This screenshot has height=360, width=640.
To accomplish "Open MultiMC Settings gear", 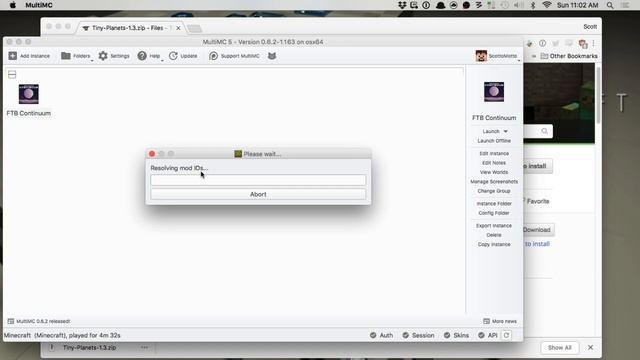I will click(114, 56).
